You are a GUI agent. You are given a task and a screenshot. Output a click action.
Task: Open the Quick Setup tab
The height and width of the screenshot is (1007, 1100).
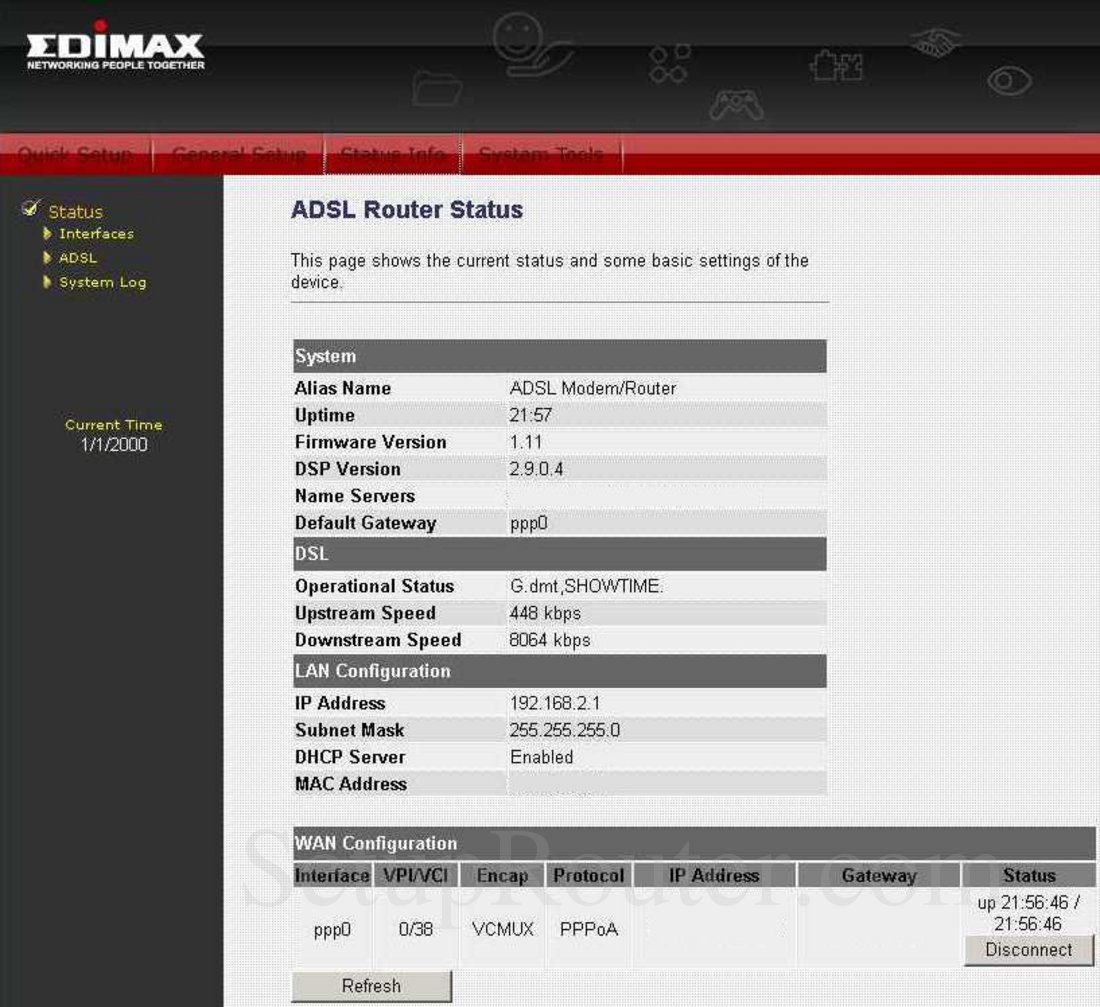pyautogui.click(x=75, y=154)
